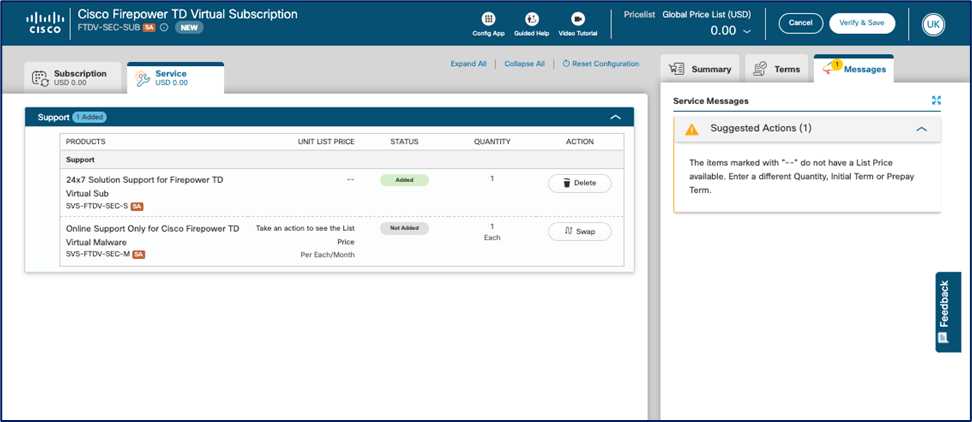Click the ACTION column header
Viewport: 972px width, 422px height.
click(580, 142)
